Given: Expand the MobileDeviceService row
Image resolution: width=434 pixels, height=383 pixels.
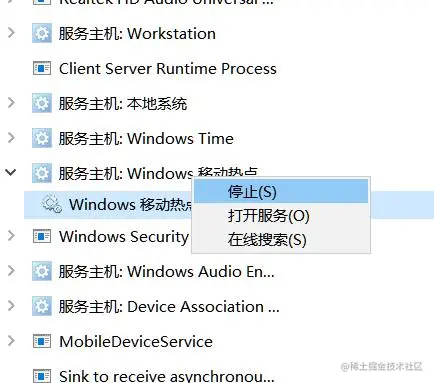Looking at the screenshot, I should coord(11,341).
